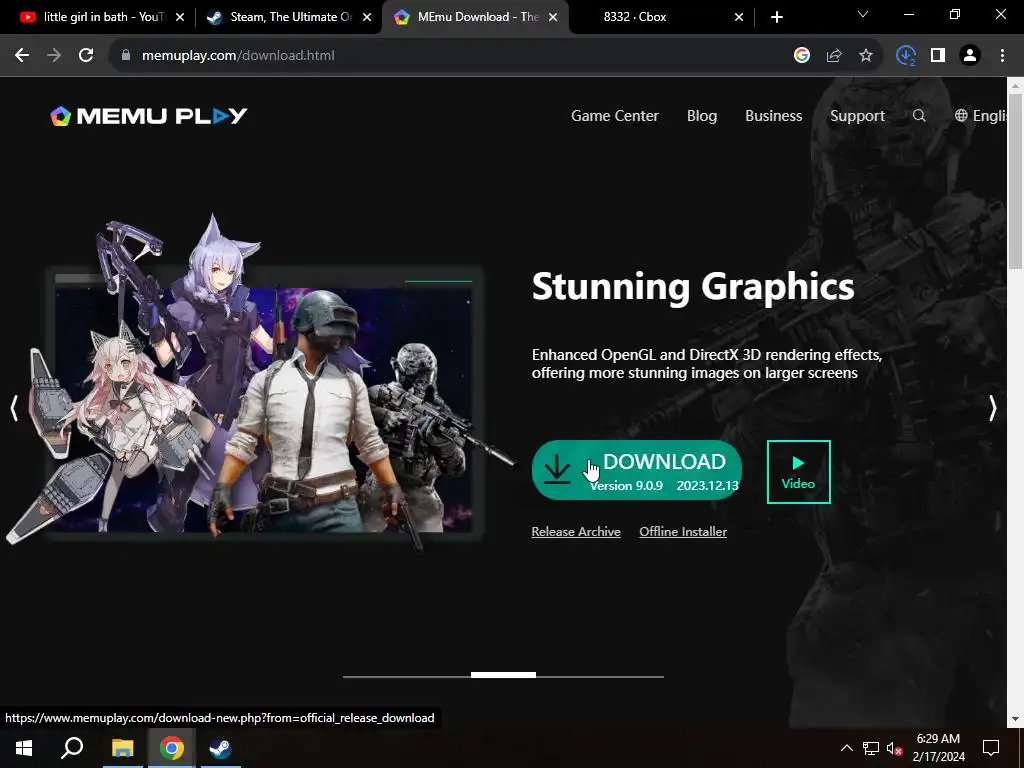This screenshot has height=768, width=1024.
Task: Open the Windows Start menu
Action: tap(24, 748)
